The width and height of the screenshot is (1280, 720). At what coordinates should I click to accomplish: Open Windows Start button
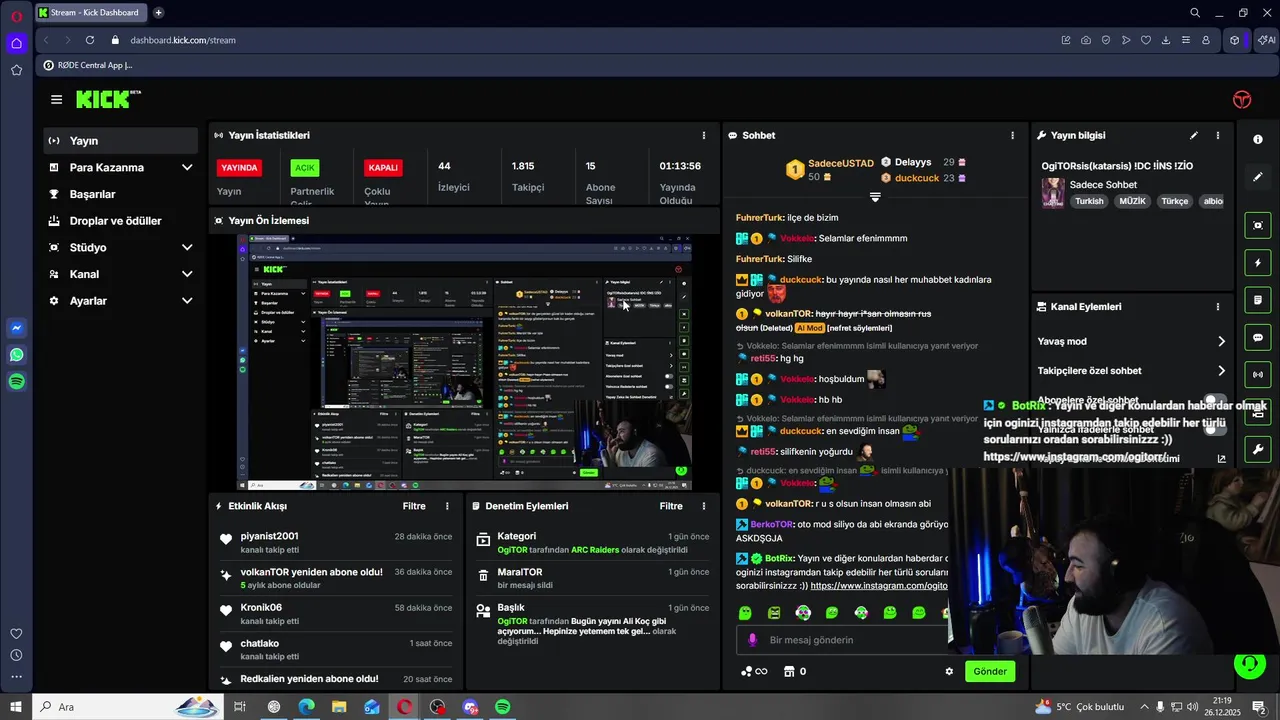point(16,707)
